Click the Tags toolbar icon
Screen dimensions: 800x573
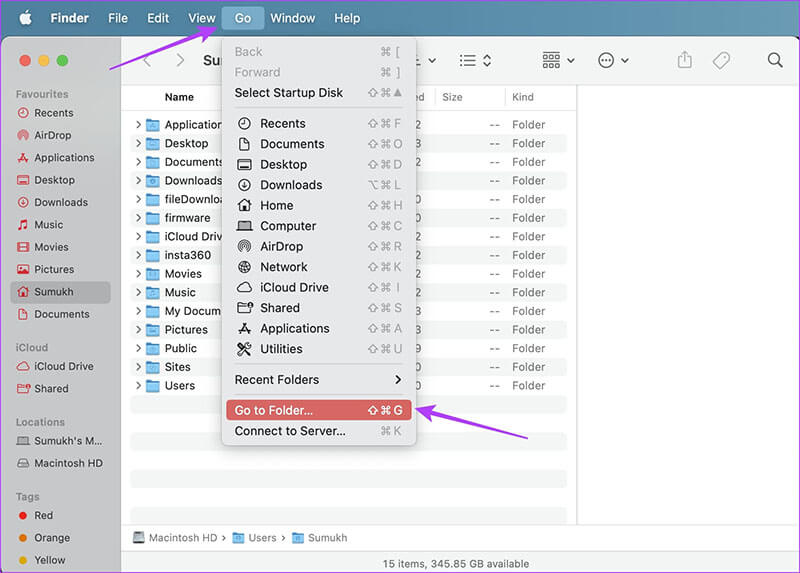721,61
